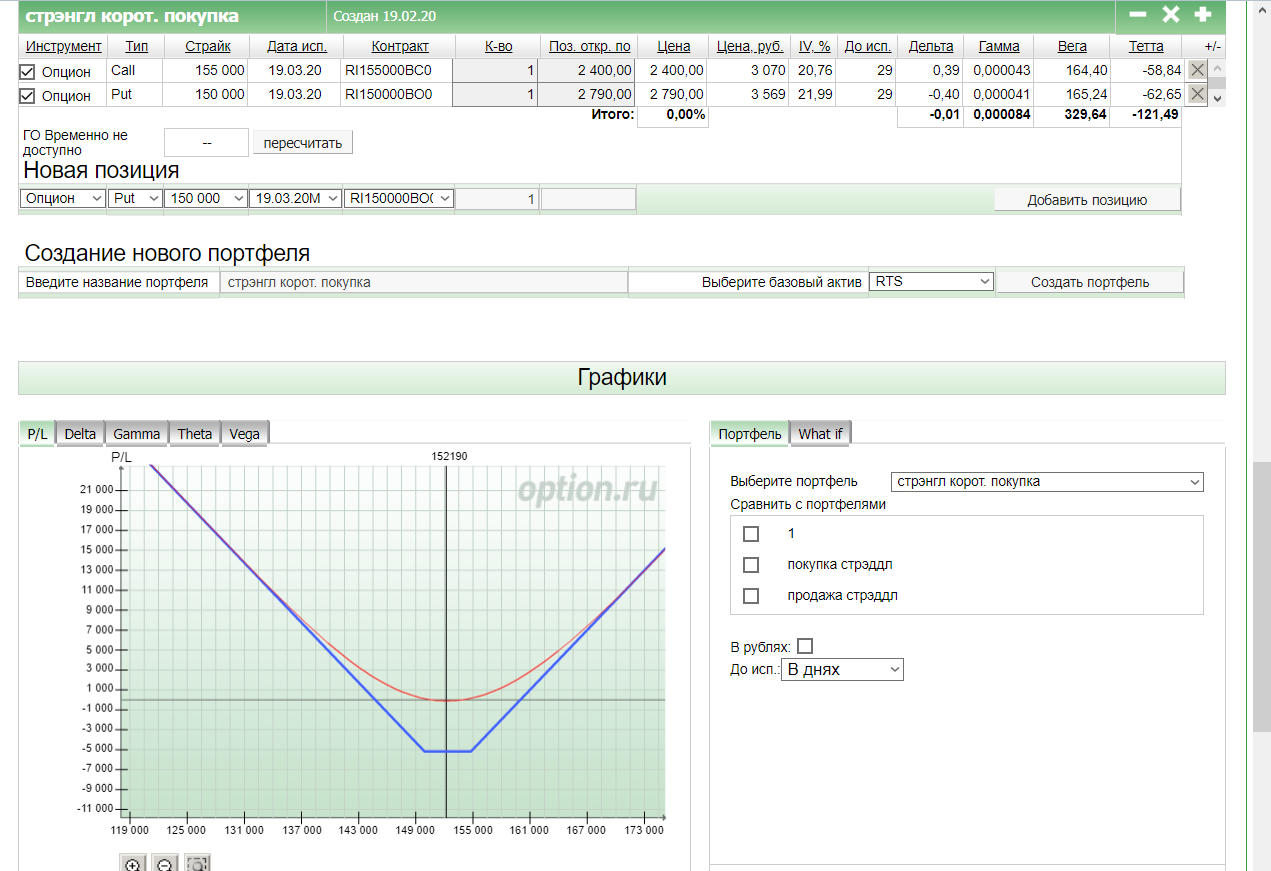Image resolution: width=1271 pixels, height=871 pixels.
Task: Check 'покупка стрэддл' comparison portfolio
Action: (x=751, y=565)
